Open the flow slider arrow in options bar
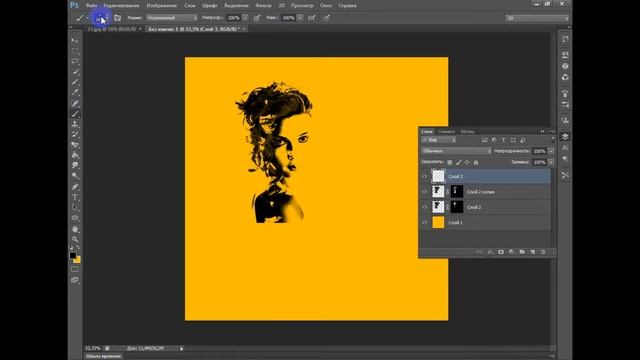640x360 pixels. pyautogui.click(x=300, y=18)
